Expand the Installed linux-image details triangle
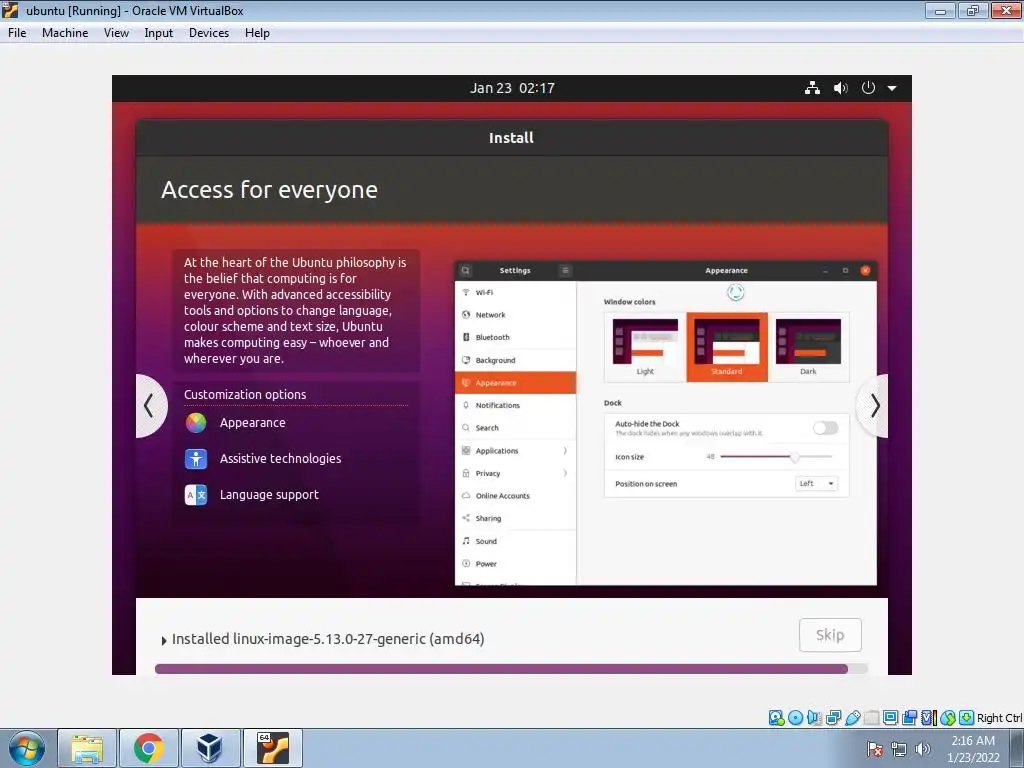Image resolution: width=1024 pixels, height=768 pixels. (164, 640)
